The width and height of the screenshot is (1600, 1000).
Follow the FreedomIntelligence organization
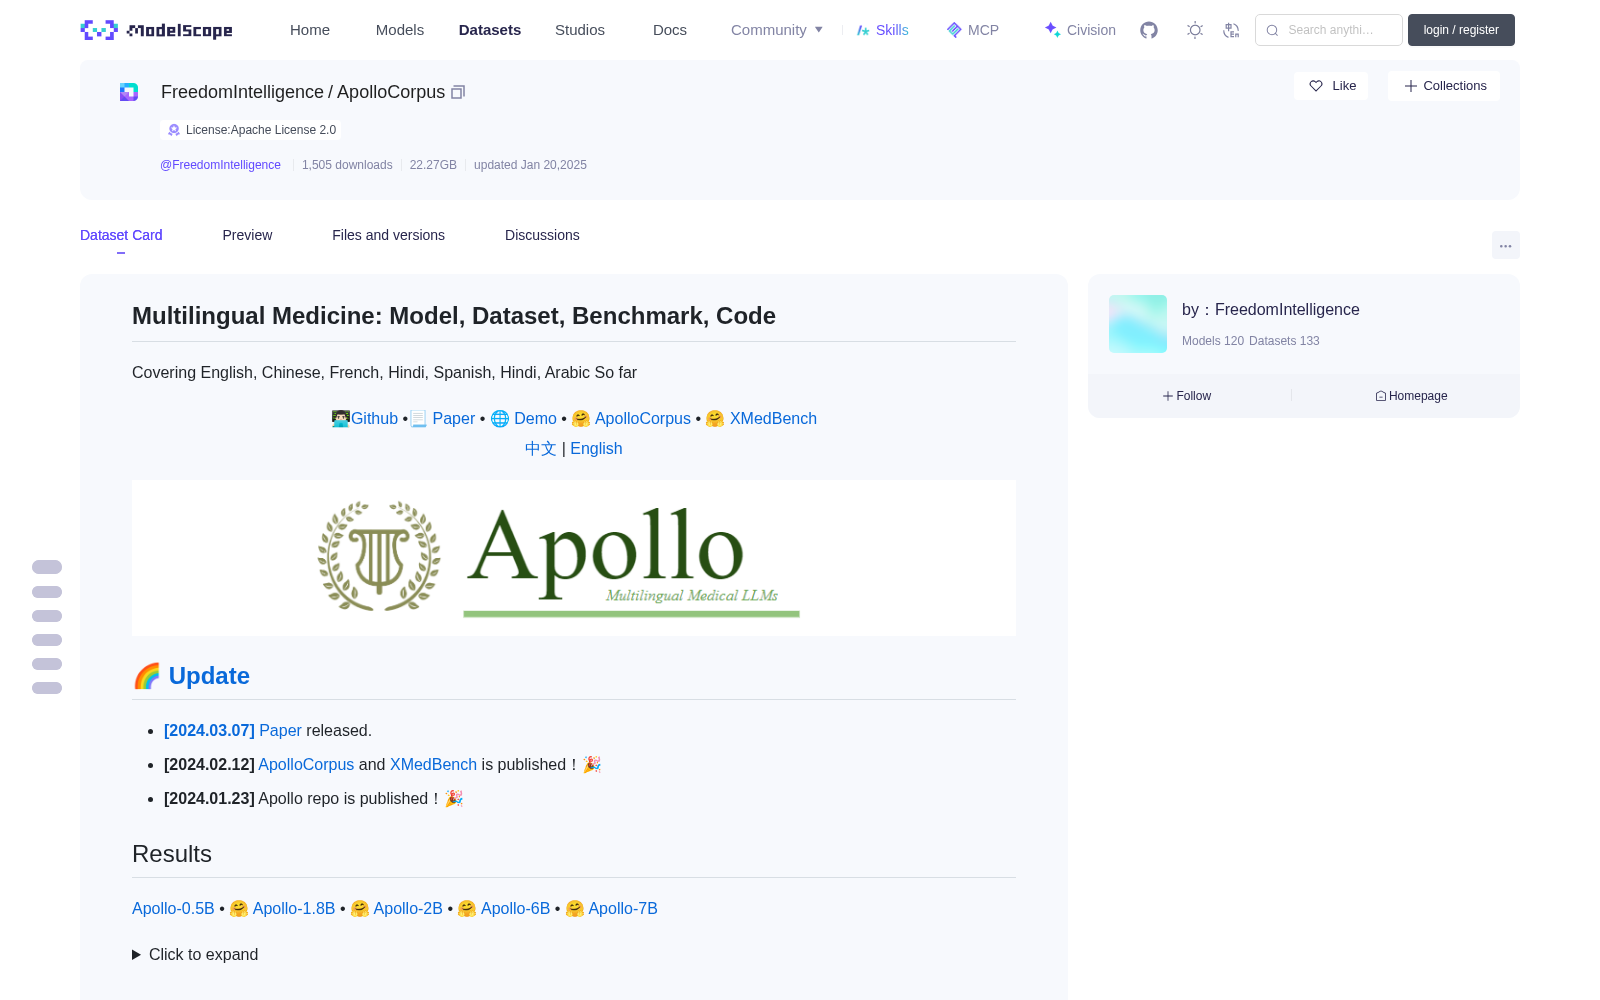pos(1187,396)
